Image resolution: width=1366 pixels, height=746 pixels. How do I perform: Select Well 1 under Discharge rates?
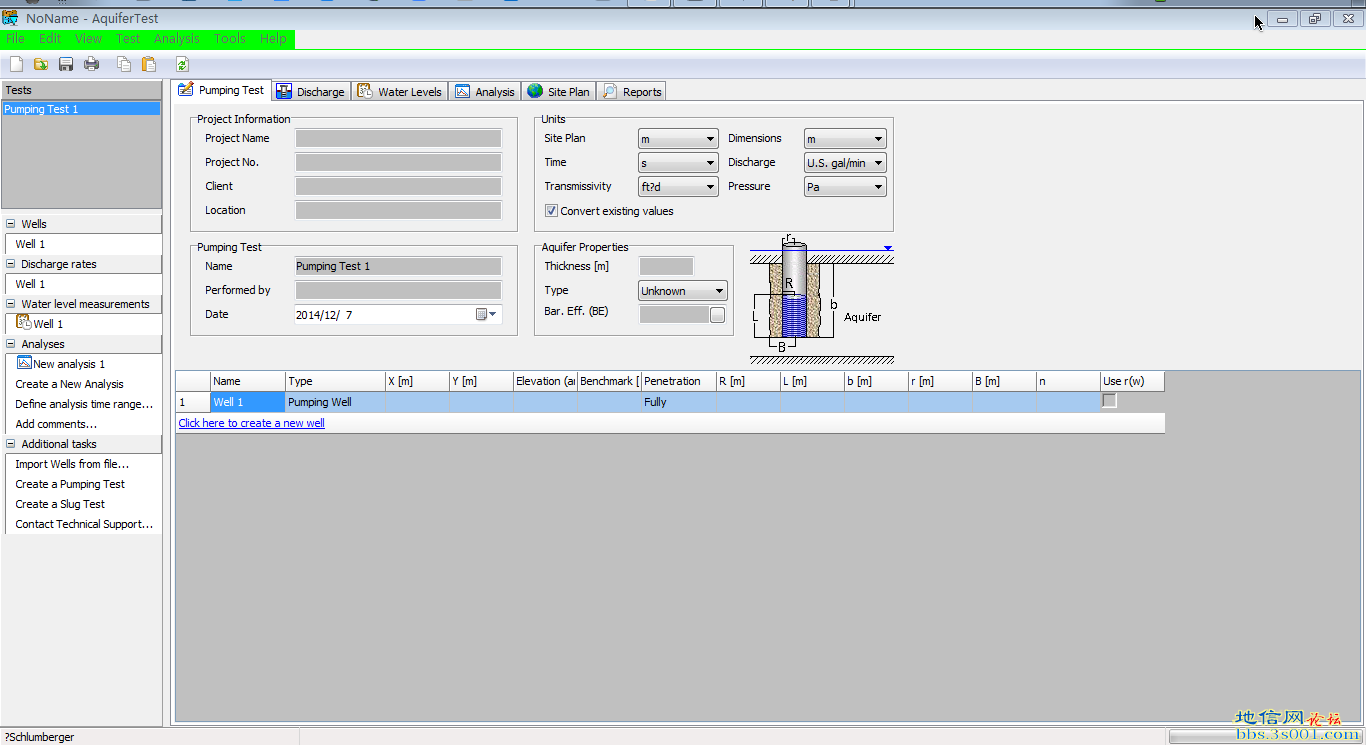pyautogui.click(x=30, y=284)
